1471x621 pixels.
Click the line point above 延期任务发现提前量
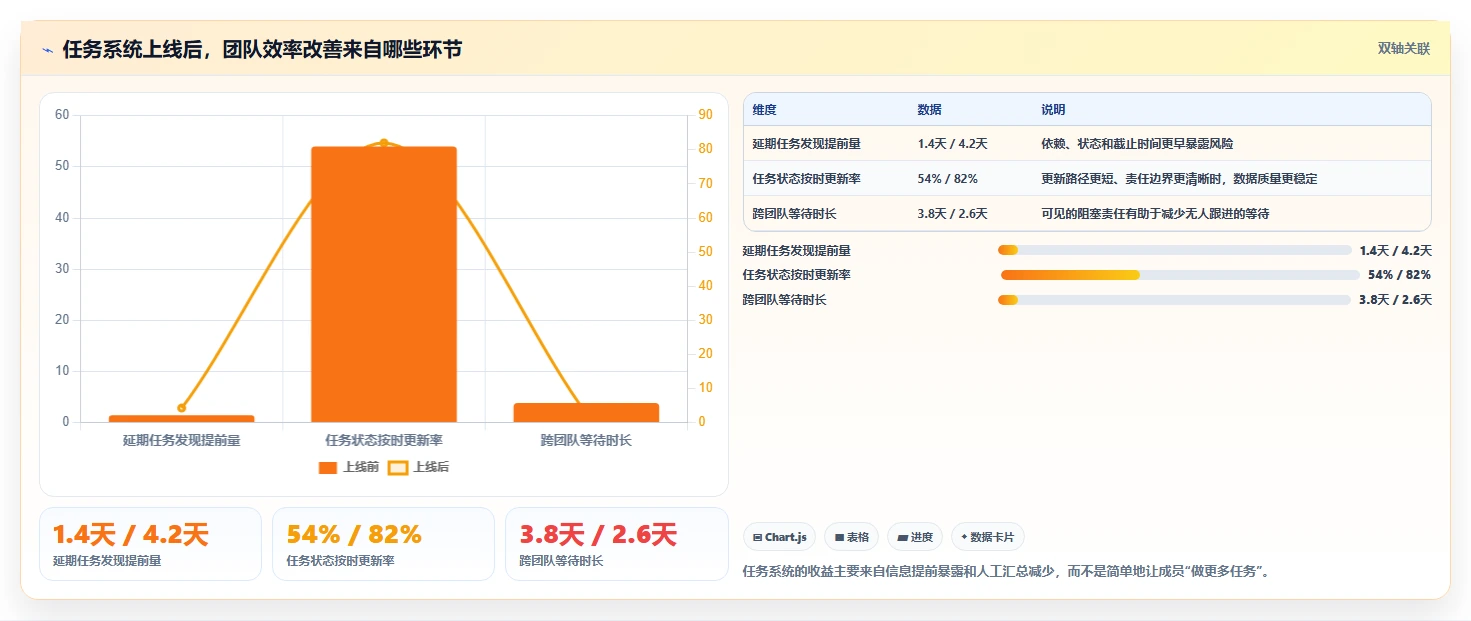(x=181, y=408)
